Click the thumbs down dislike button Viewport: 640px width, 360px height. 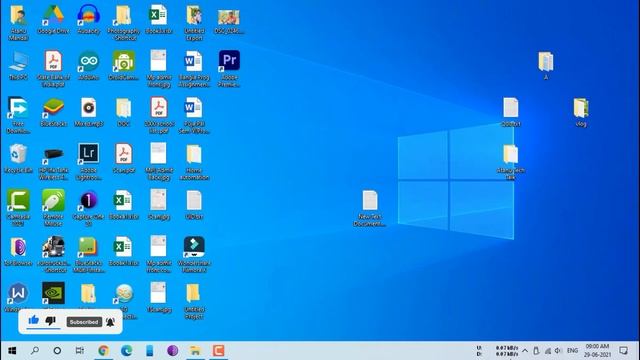click(51, 321)
